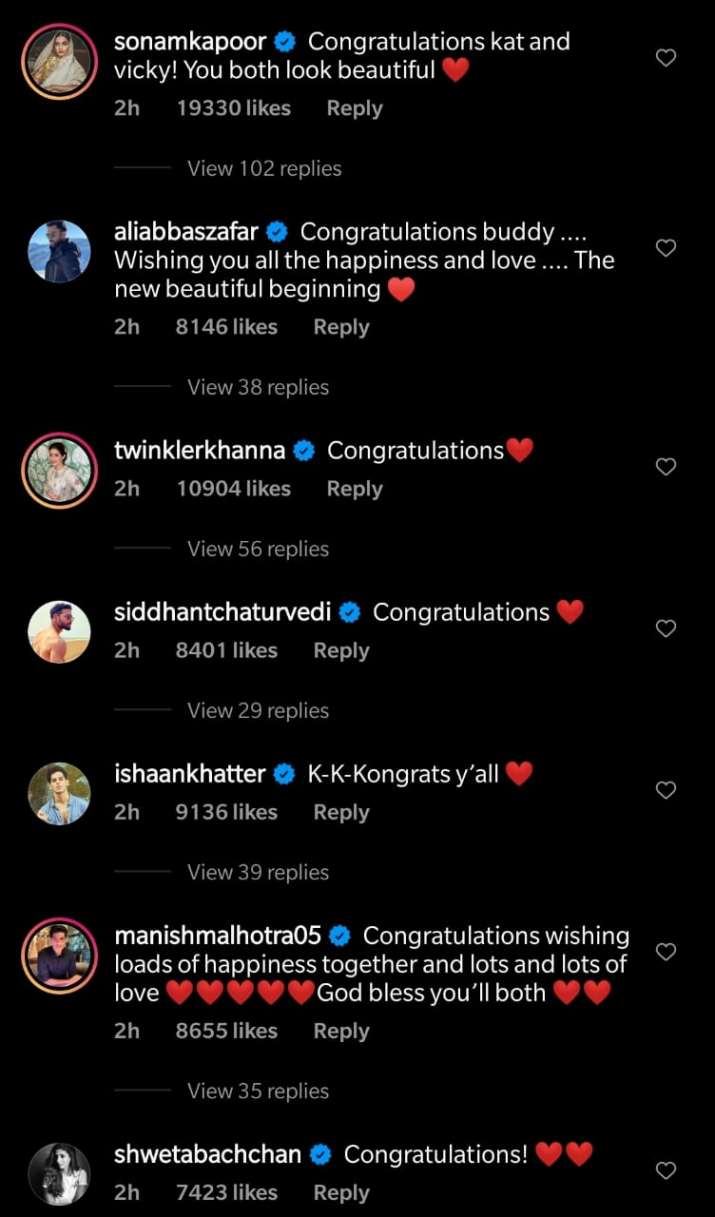Heart siddhantchaturvedi's Congratulations comment
Viewport: 715px width, 1217px height.
(666, 628)
